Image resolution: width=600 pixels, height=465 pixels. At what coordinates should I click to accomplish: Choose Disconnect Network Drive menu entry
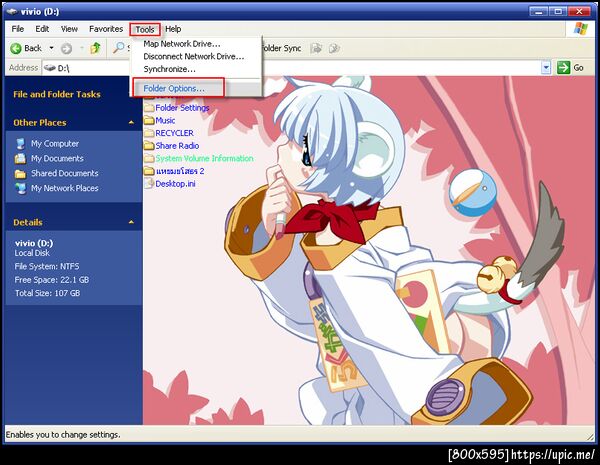pyautogui.click(x=196, y=56)
